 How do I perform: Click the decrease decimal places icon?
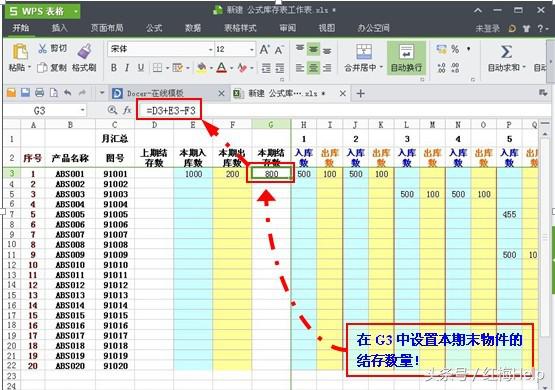pyautogui.click(x=456, y=68)
